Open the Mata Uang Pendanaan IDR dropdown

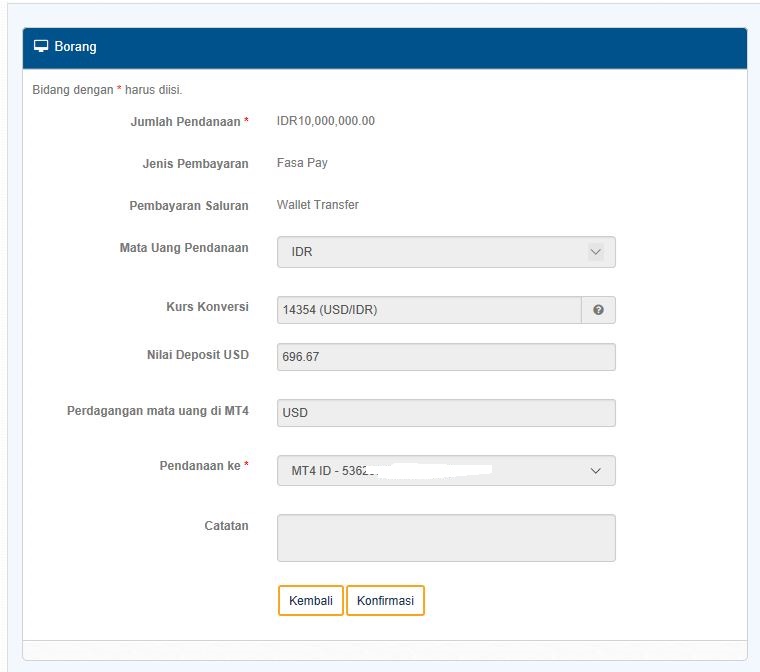click(x=446, y=252)
